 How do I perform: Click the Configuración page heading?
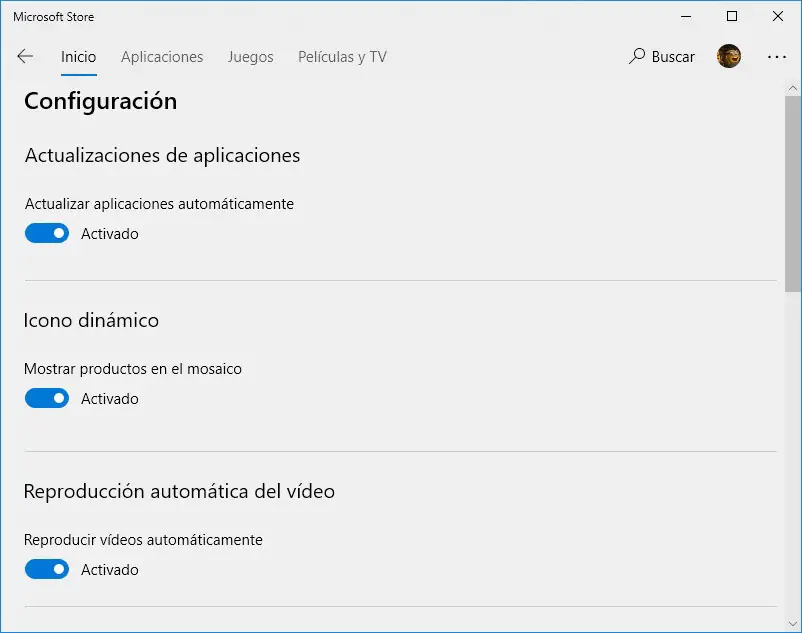[x=100, y=101]
